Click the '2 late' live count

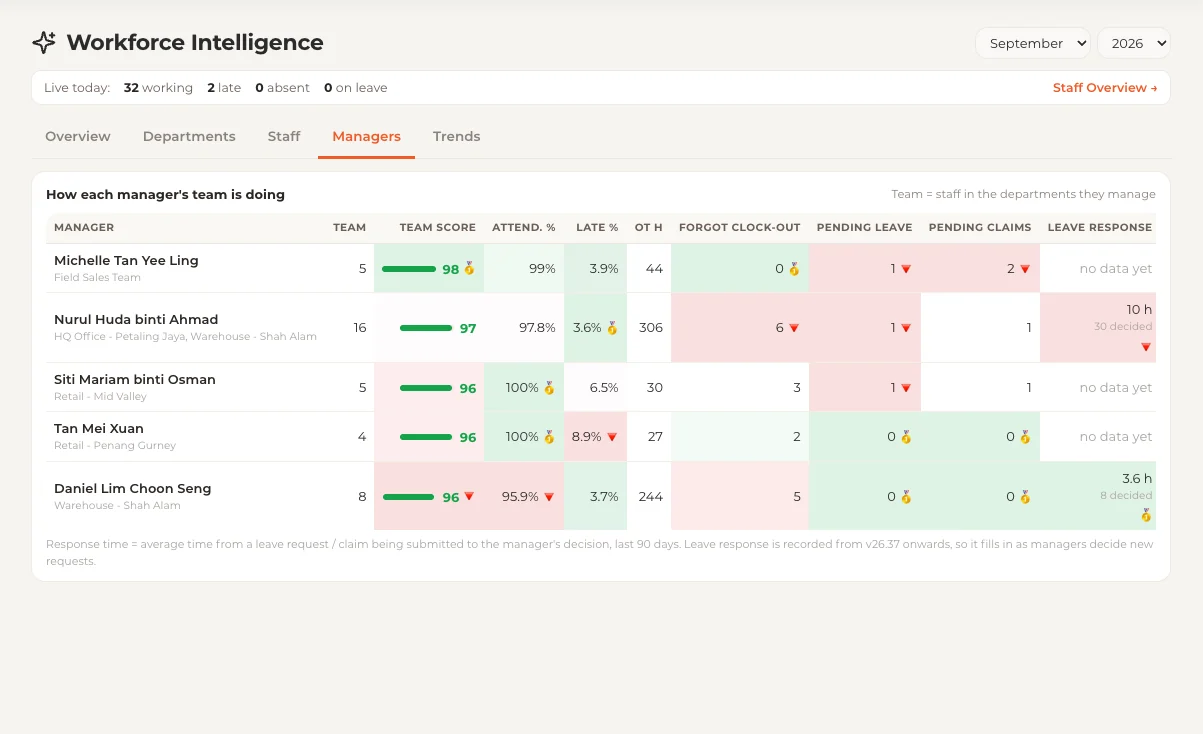point(224,88)
